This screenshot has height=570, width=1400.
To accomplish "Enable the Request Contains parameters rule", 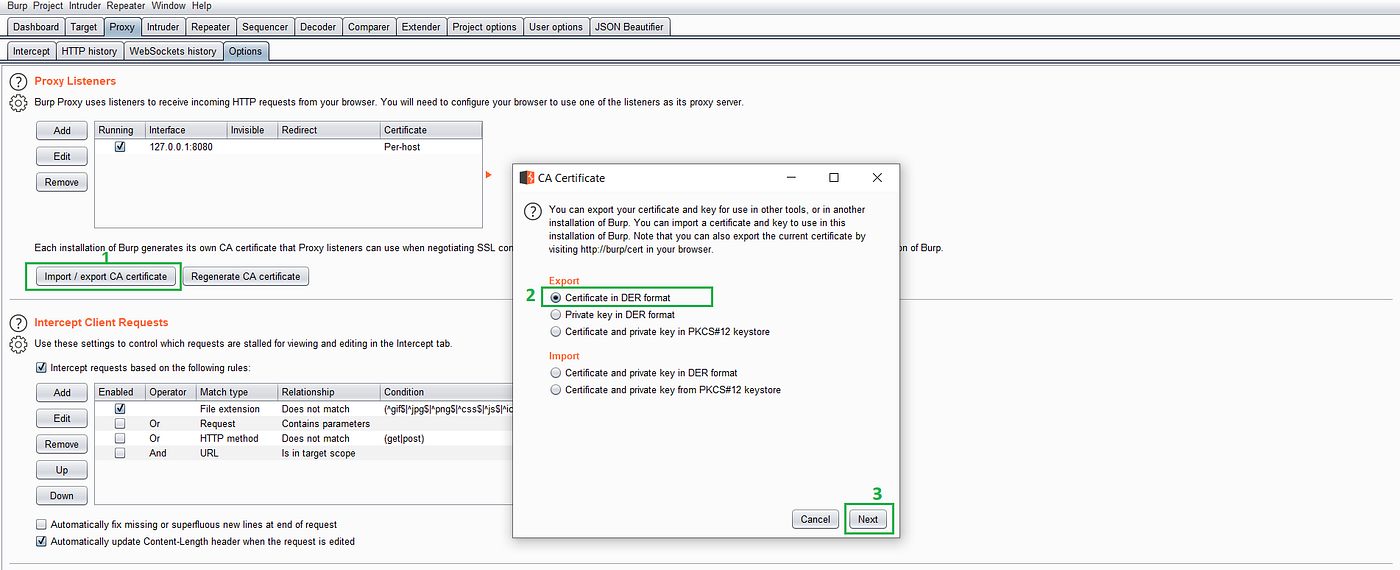I will 120,424.
